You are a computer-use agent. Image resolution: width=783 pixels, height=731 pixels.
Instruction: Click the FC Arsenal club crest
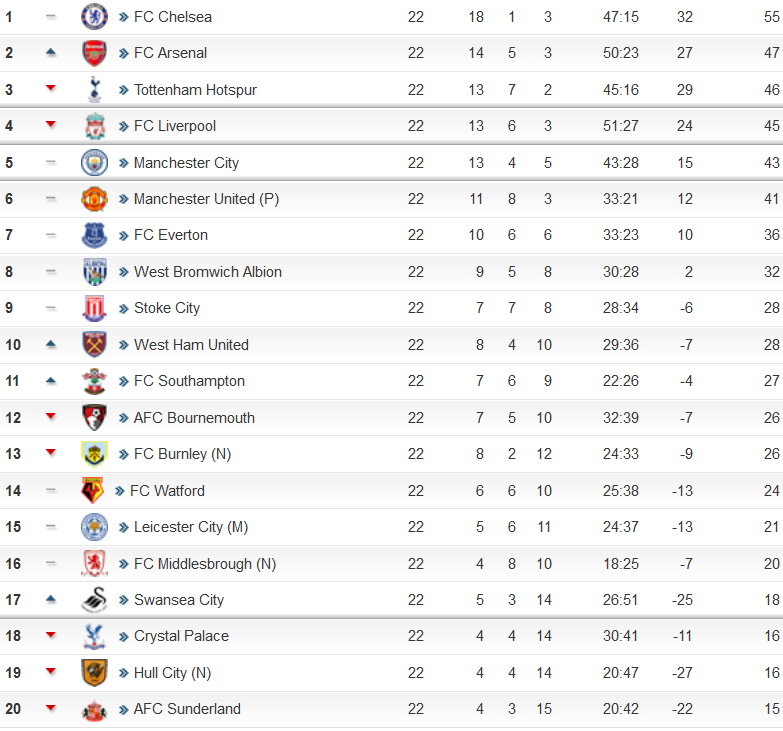pos(94,53)
